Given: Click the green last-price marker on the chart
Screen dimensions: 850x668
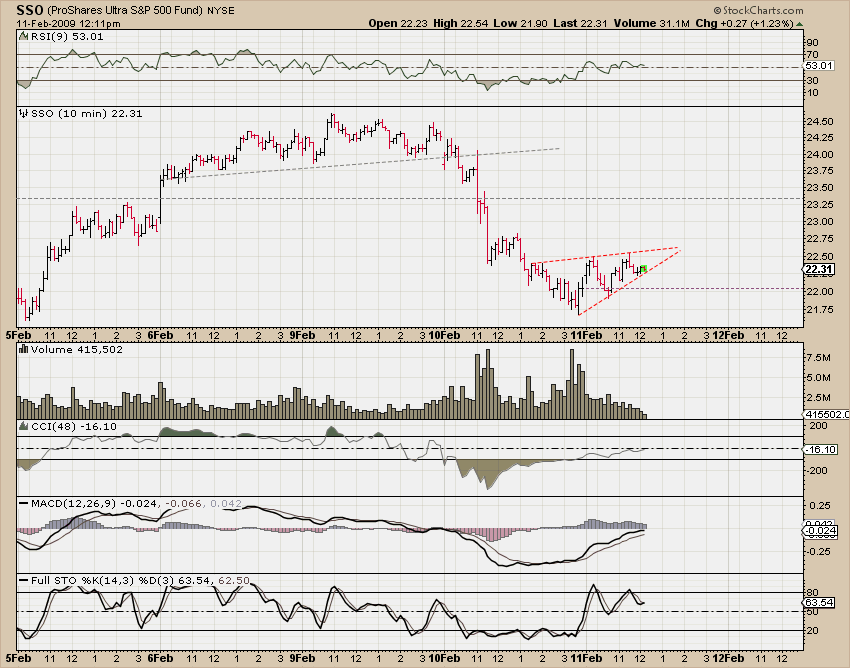Looking at the screenshot, I should tap(643, 268).
